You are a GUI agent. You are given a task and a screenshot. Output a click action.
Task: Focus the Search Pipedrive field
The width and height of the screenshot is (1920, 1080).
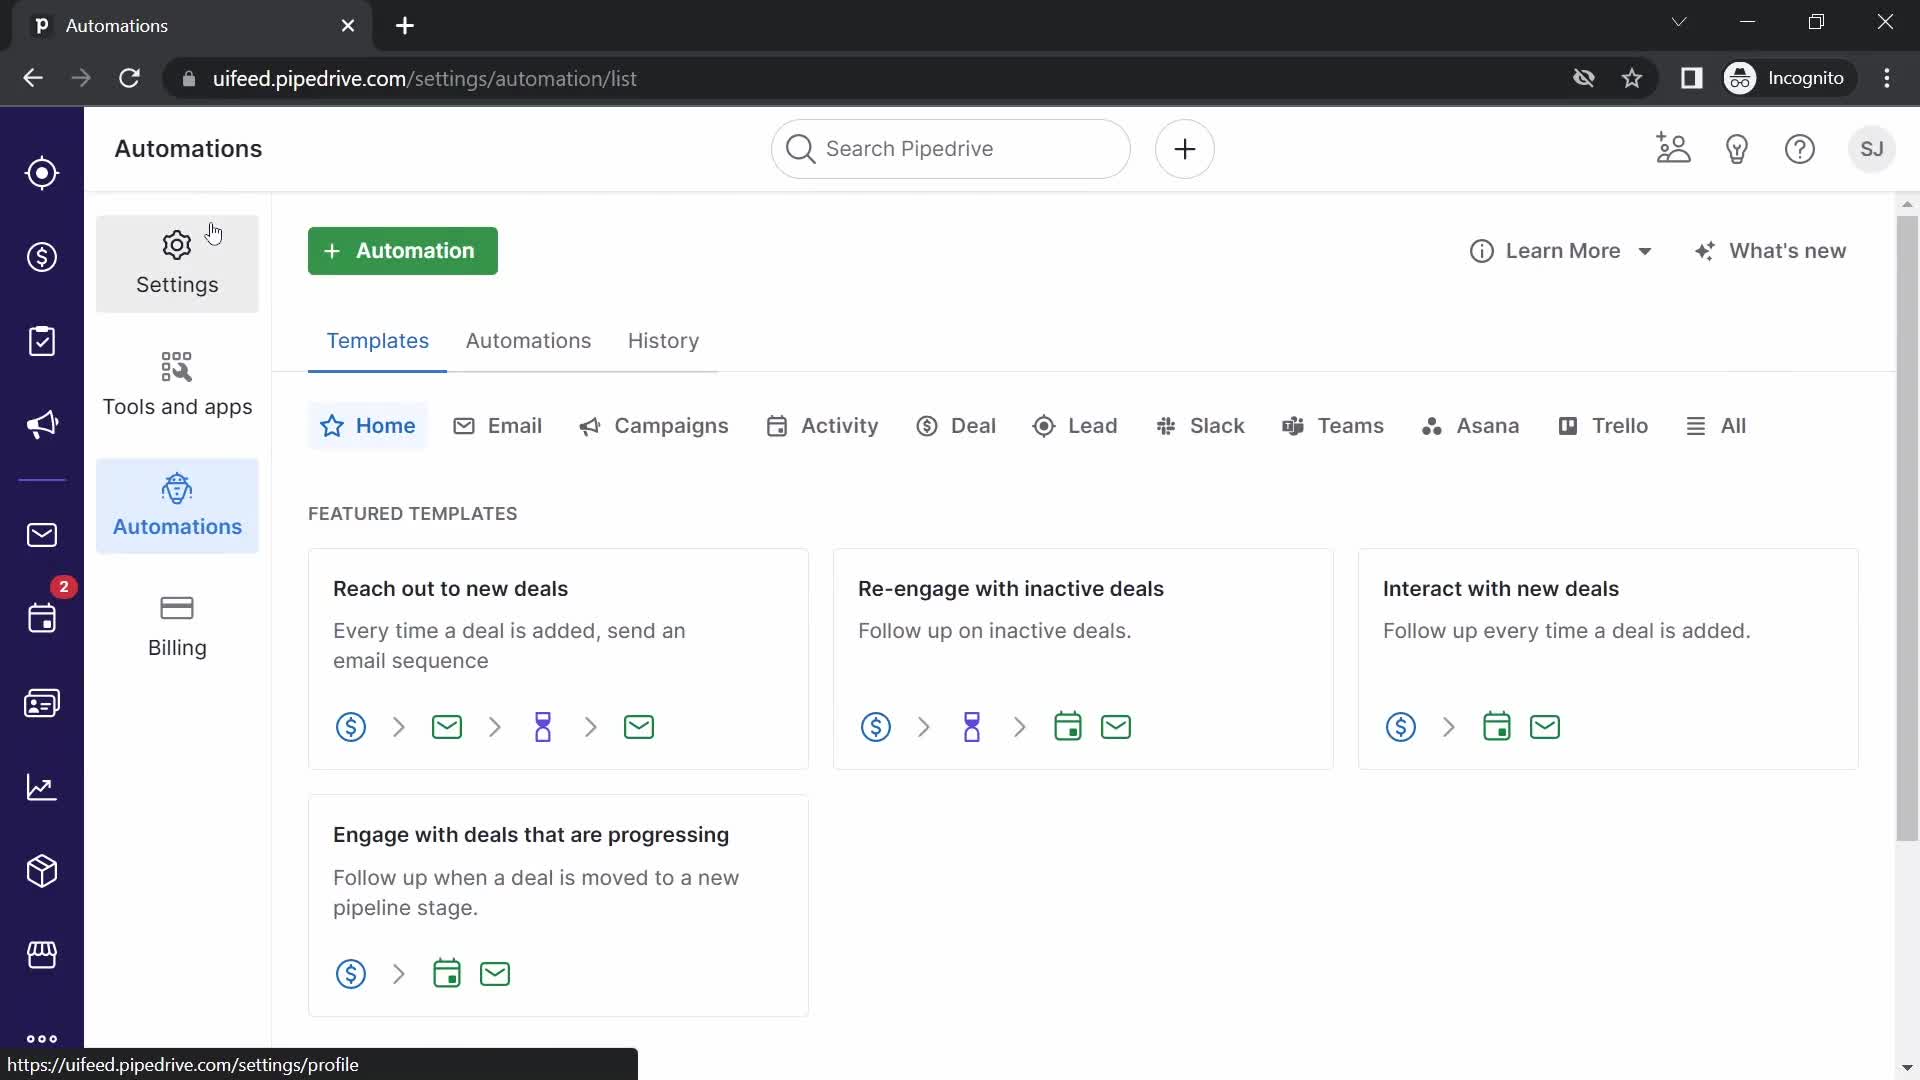951,149
